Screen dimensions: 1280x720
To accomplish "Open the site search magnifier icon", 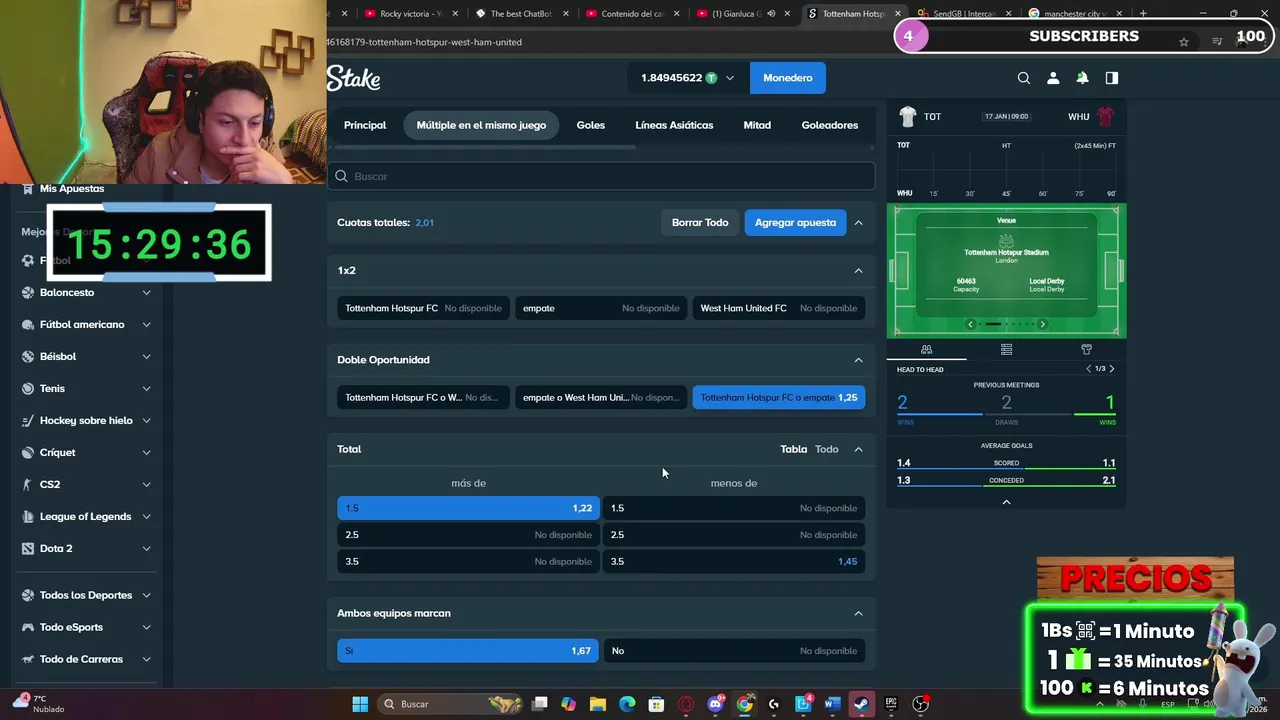I will (x=1023, y=78).
